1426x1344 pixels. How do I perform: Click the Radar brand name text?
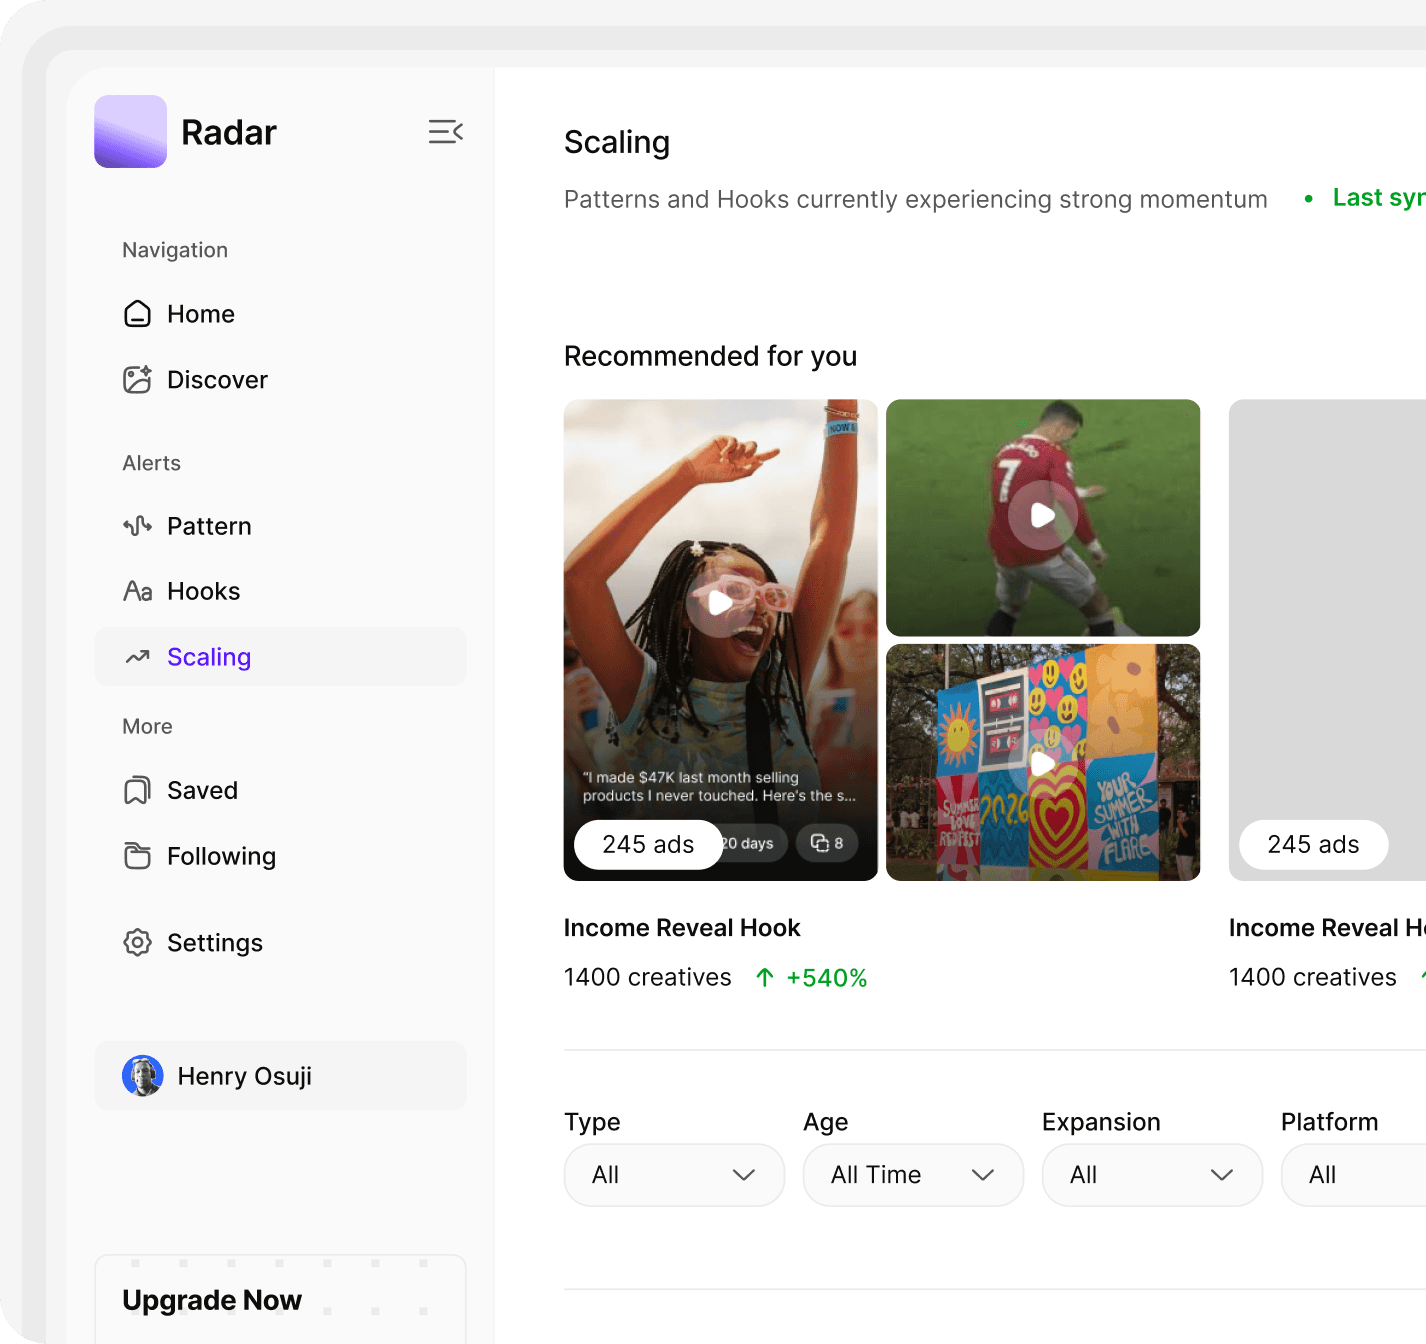click(229, 132)
